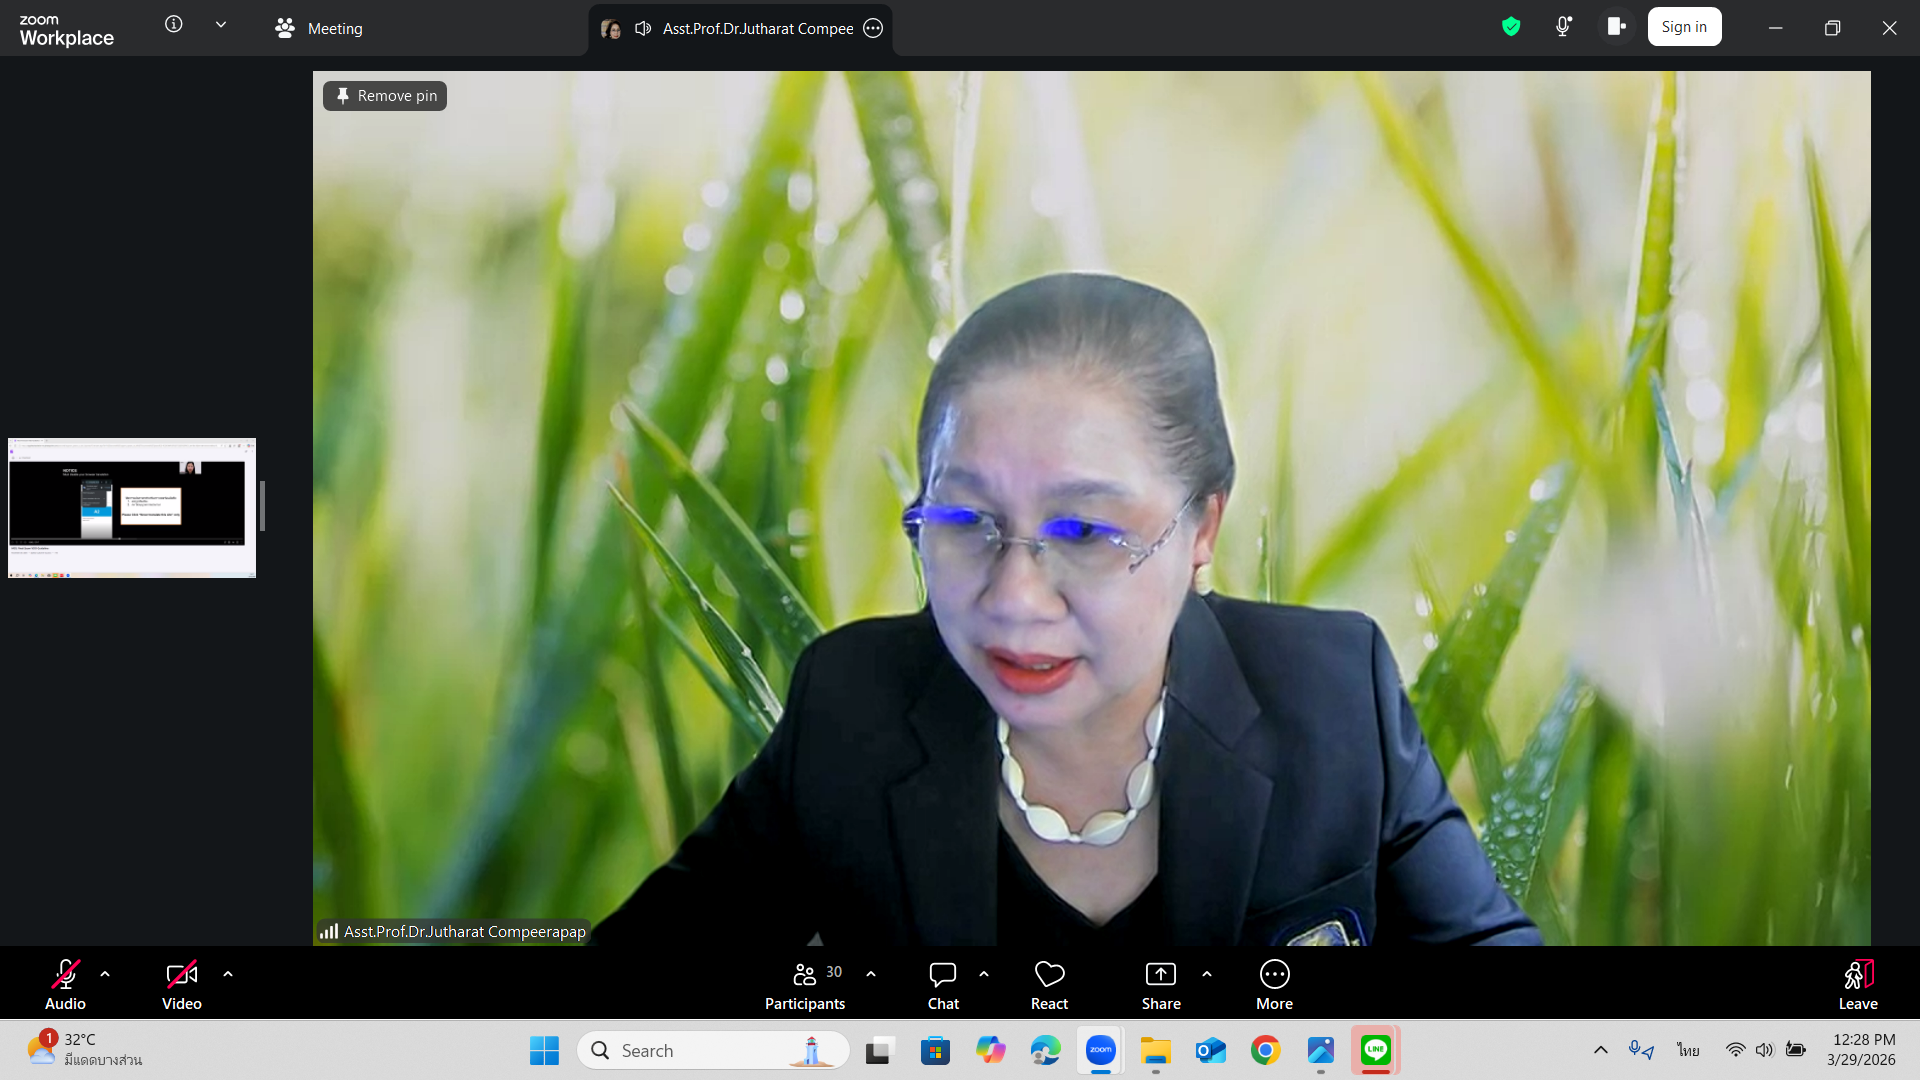
Task: Switch to the Meeting tab
Action: tap(320, 29)
